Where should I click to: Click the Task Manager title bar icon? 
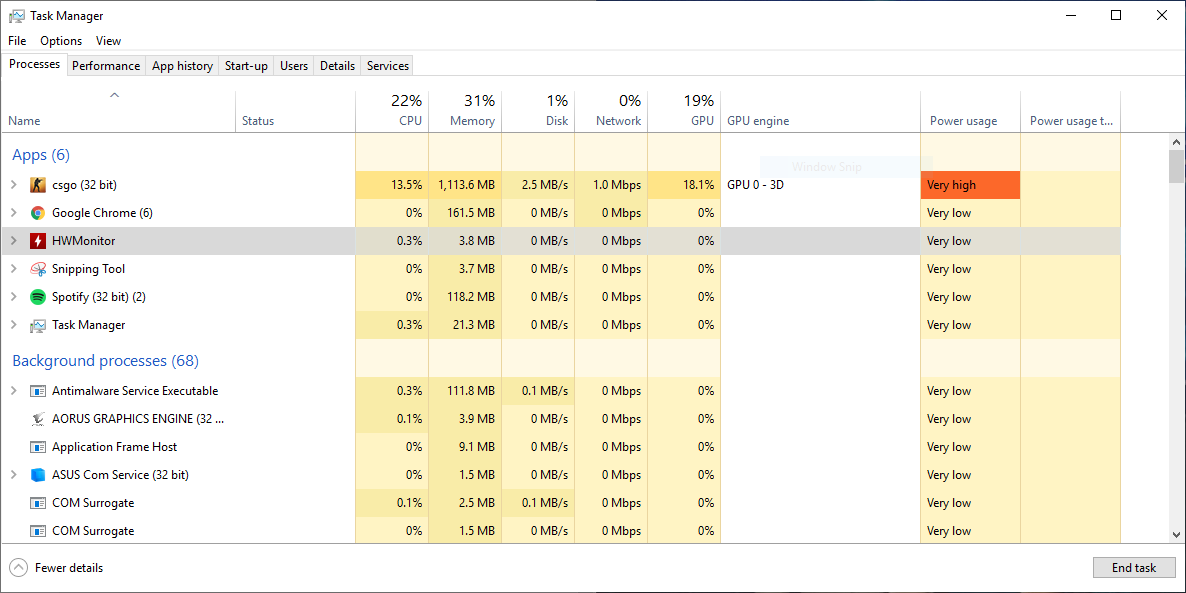pos(17,16)
